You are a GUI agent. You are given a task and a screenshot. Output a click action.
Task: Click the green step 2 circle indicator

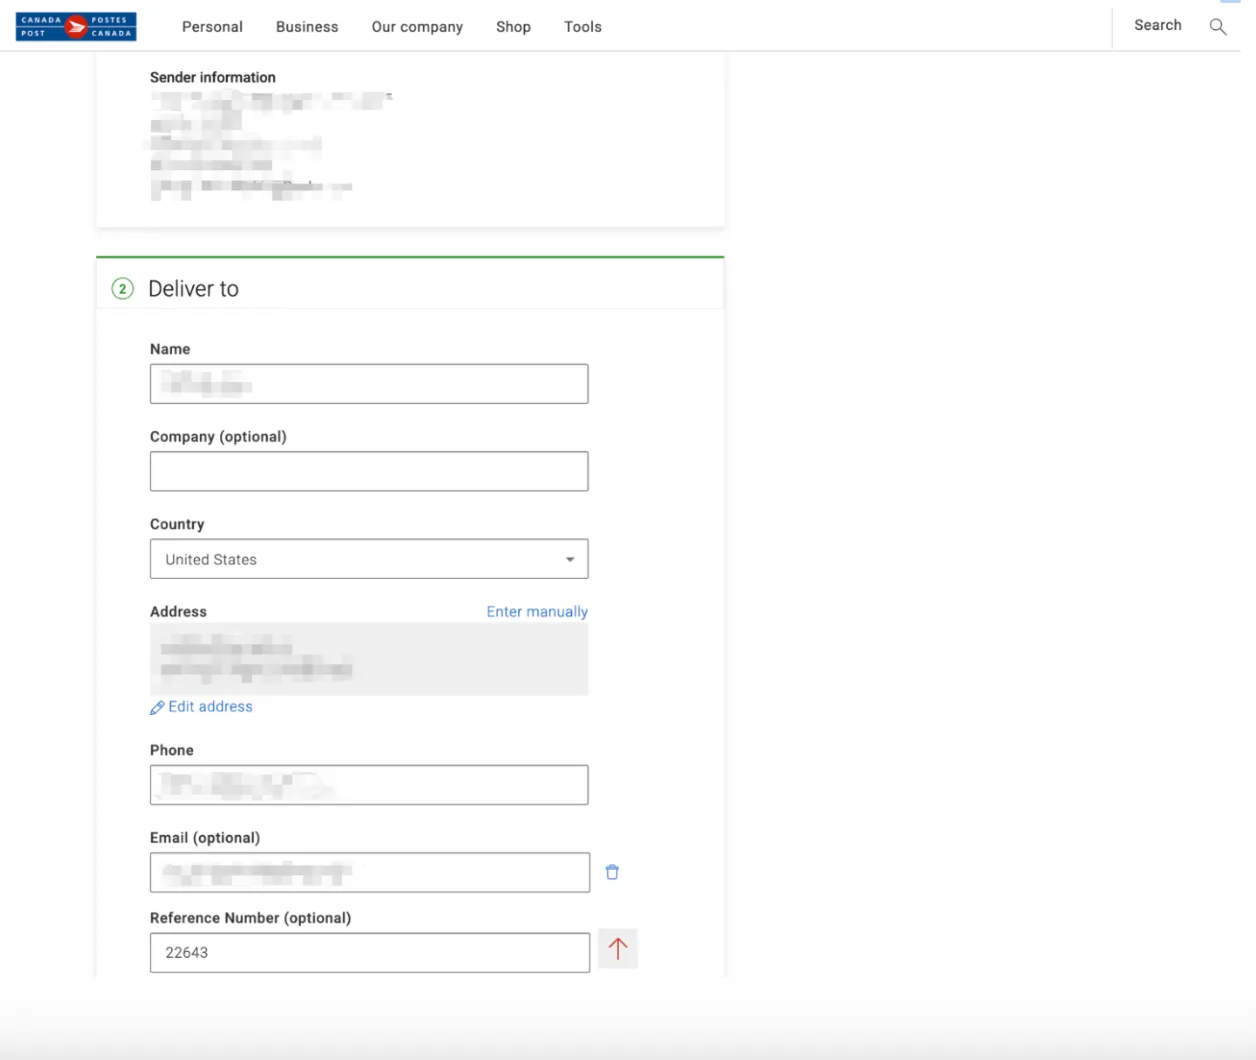click(121, 288)
